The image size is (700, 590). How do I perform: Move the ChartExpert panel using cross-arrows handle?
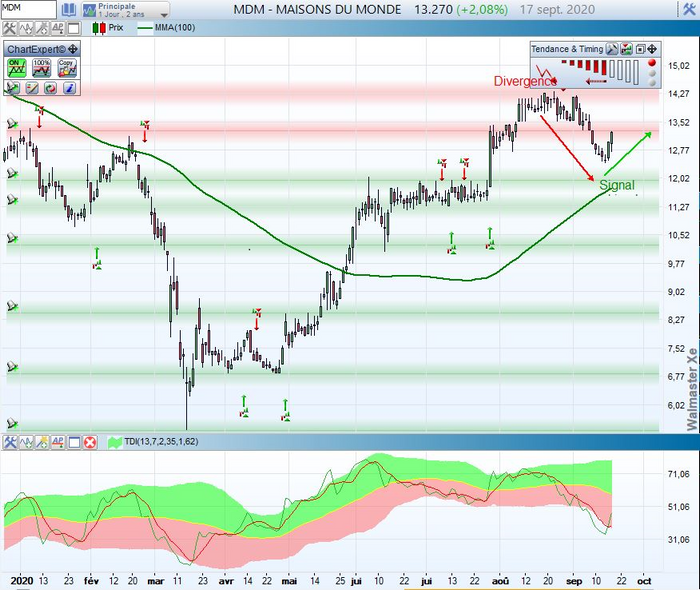coord(73,49)
